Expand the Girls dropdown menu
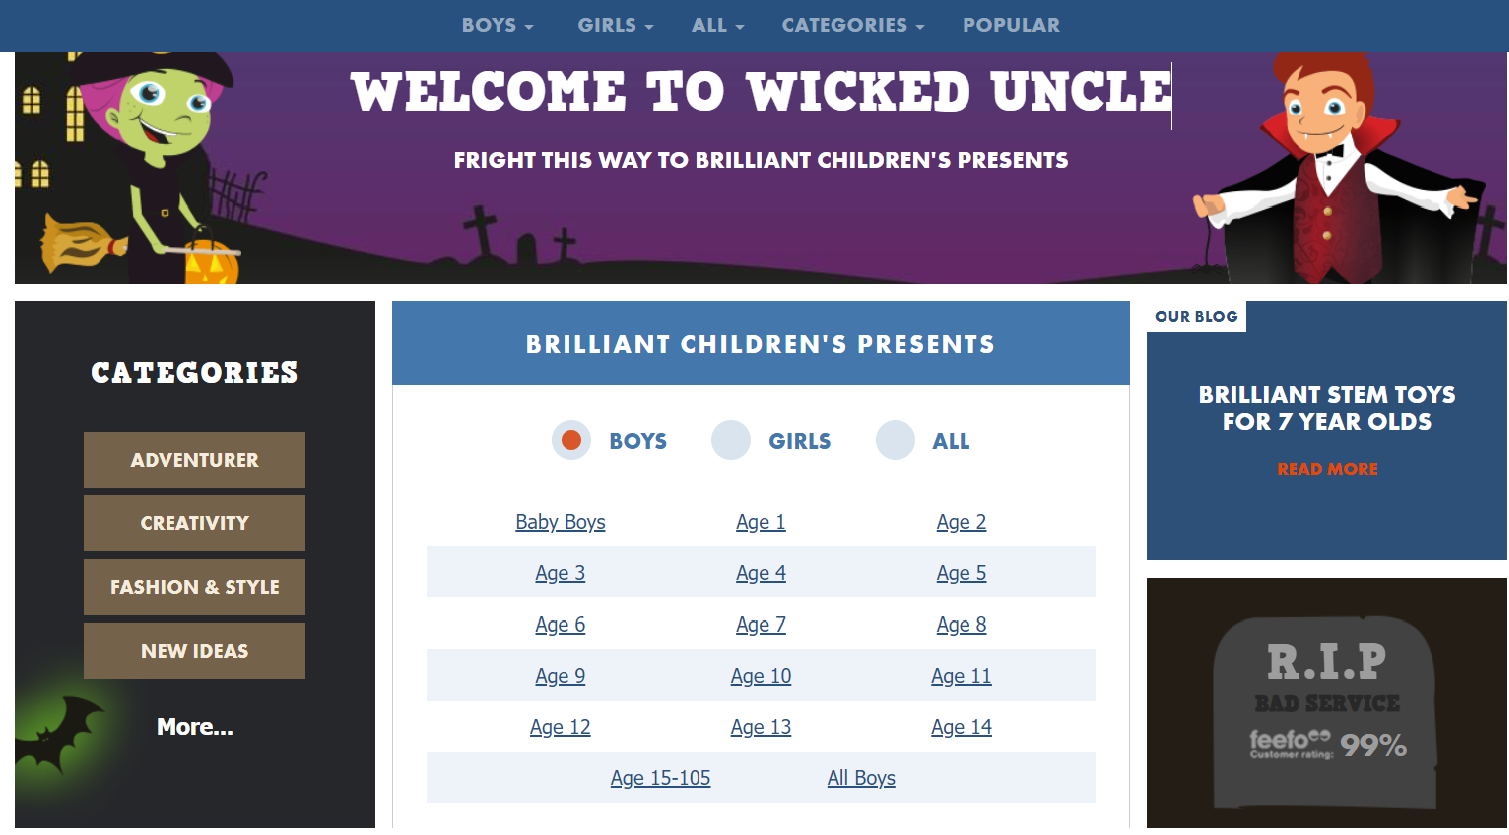Screen dimensions: 1509x835 click(x=615, y=25)
